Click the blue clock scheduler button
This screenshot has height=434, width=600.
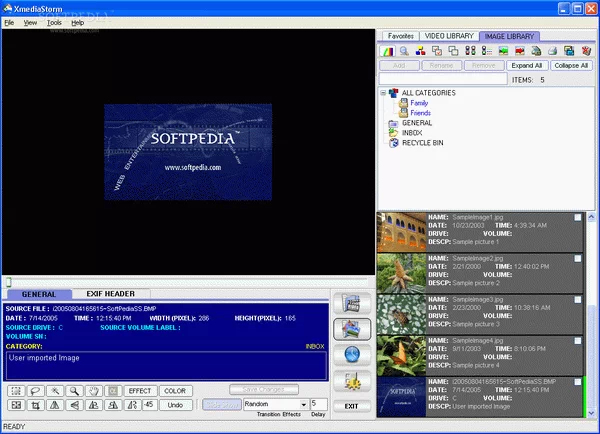coord(352,354)
